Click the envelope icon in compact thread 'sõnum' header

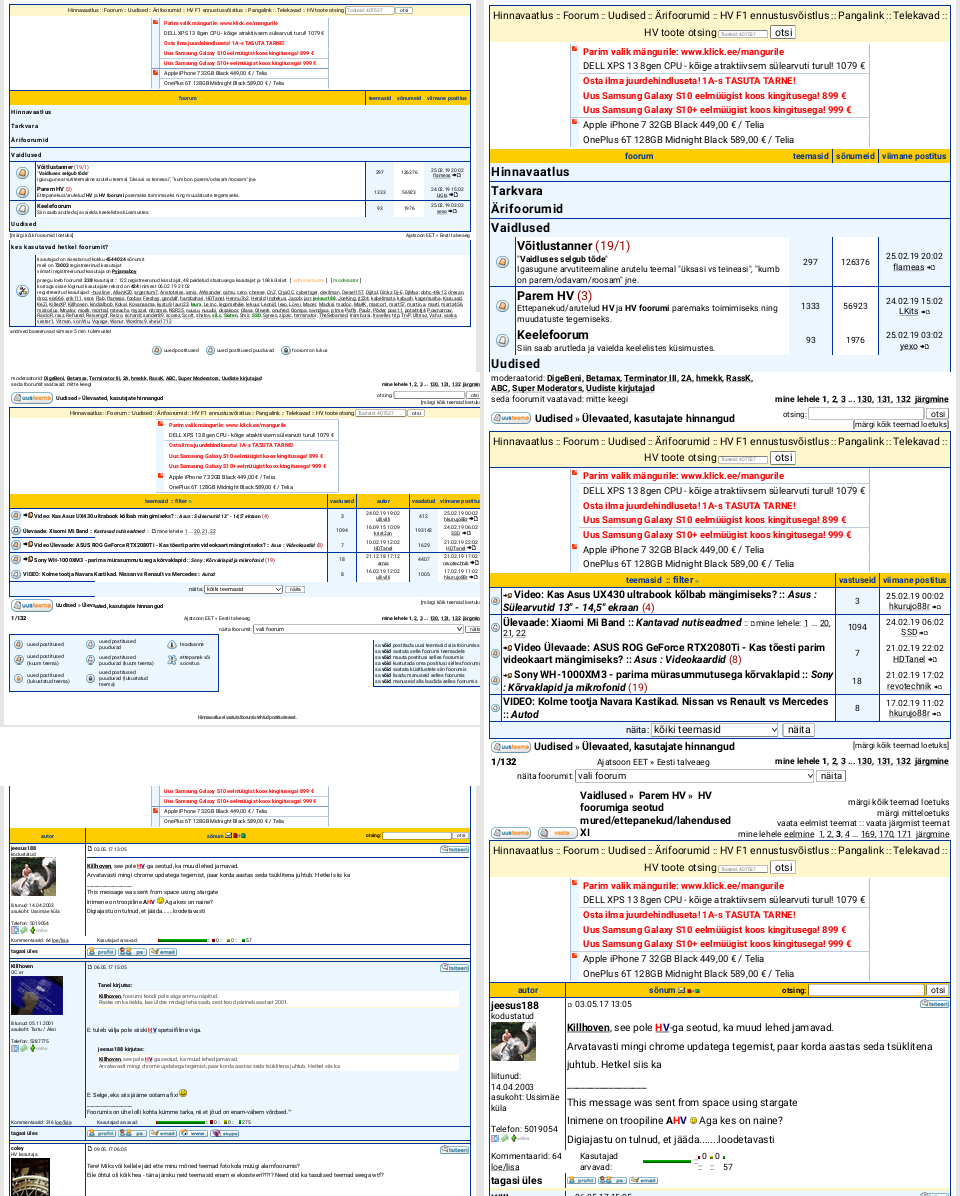coord(229,835)
